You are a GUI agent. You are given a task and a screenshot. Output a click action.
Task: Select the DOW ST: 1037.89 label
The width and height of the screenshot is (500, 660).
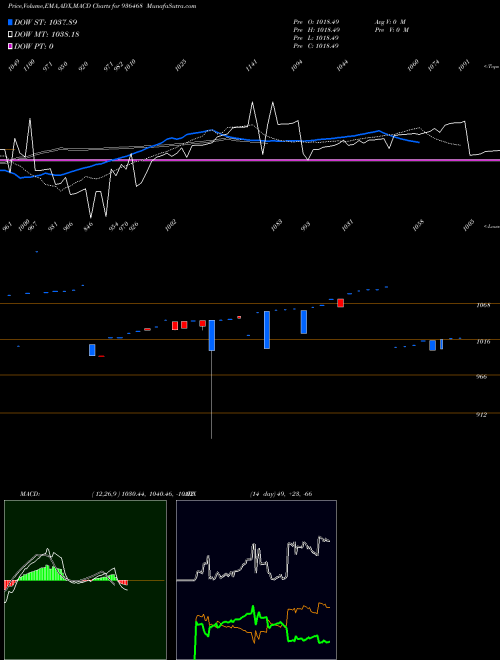click(x=45, y=22)
